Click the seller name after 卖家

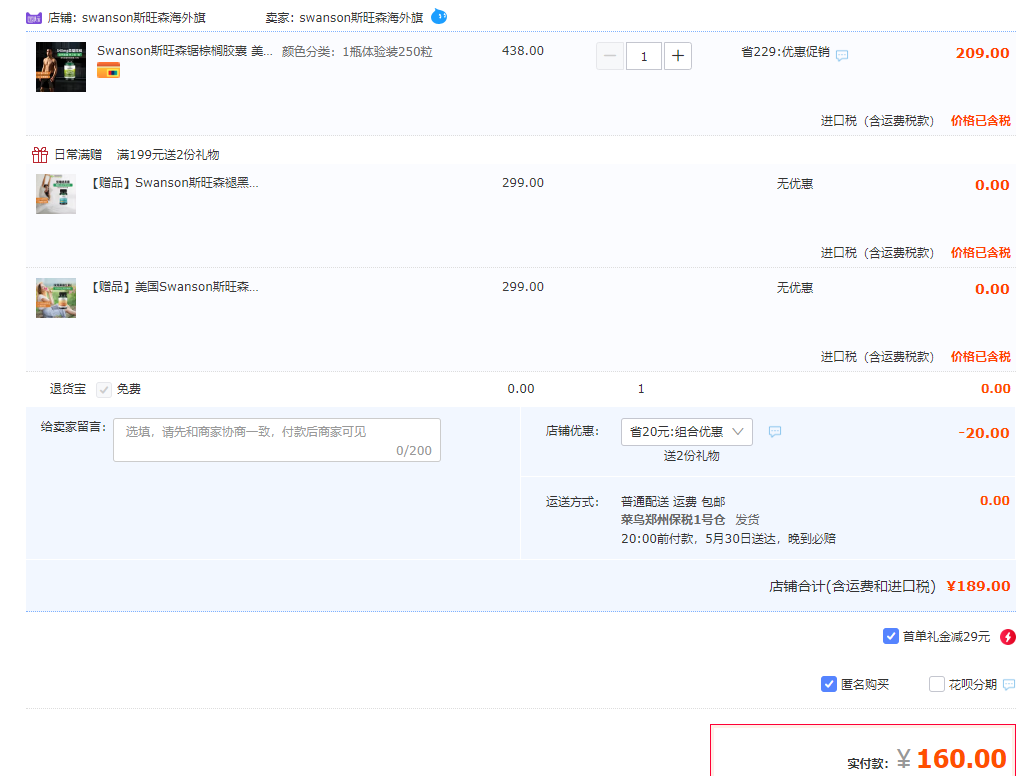[x=361, y=18]
